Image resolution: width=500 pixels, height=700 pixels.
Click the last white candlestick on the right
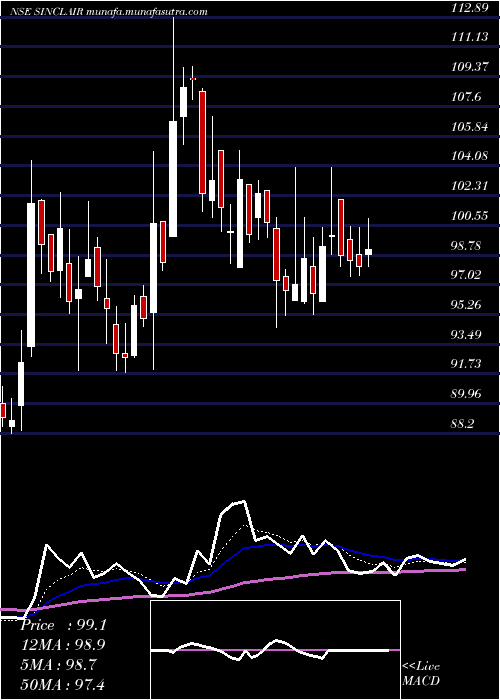[x=368, y=252]
